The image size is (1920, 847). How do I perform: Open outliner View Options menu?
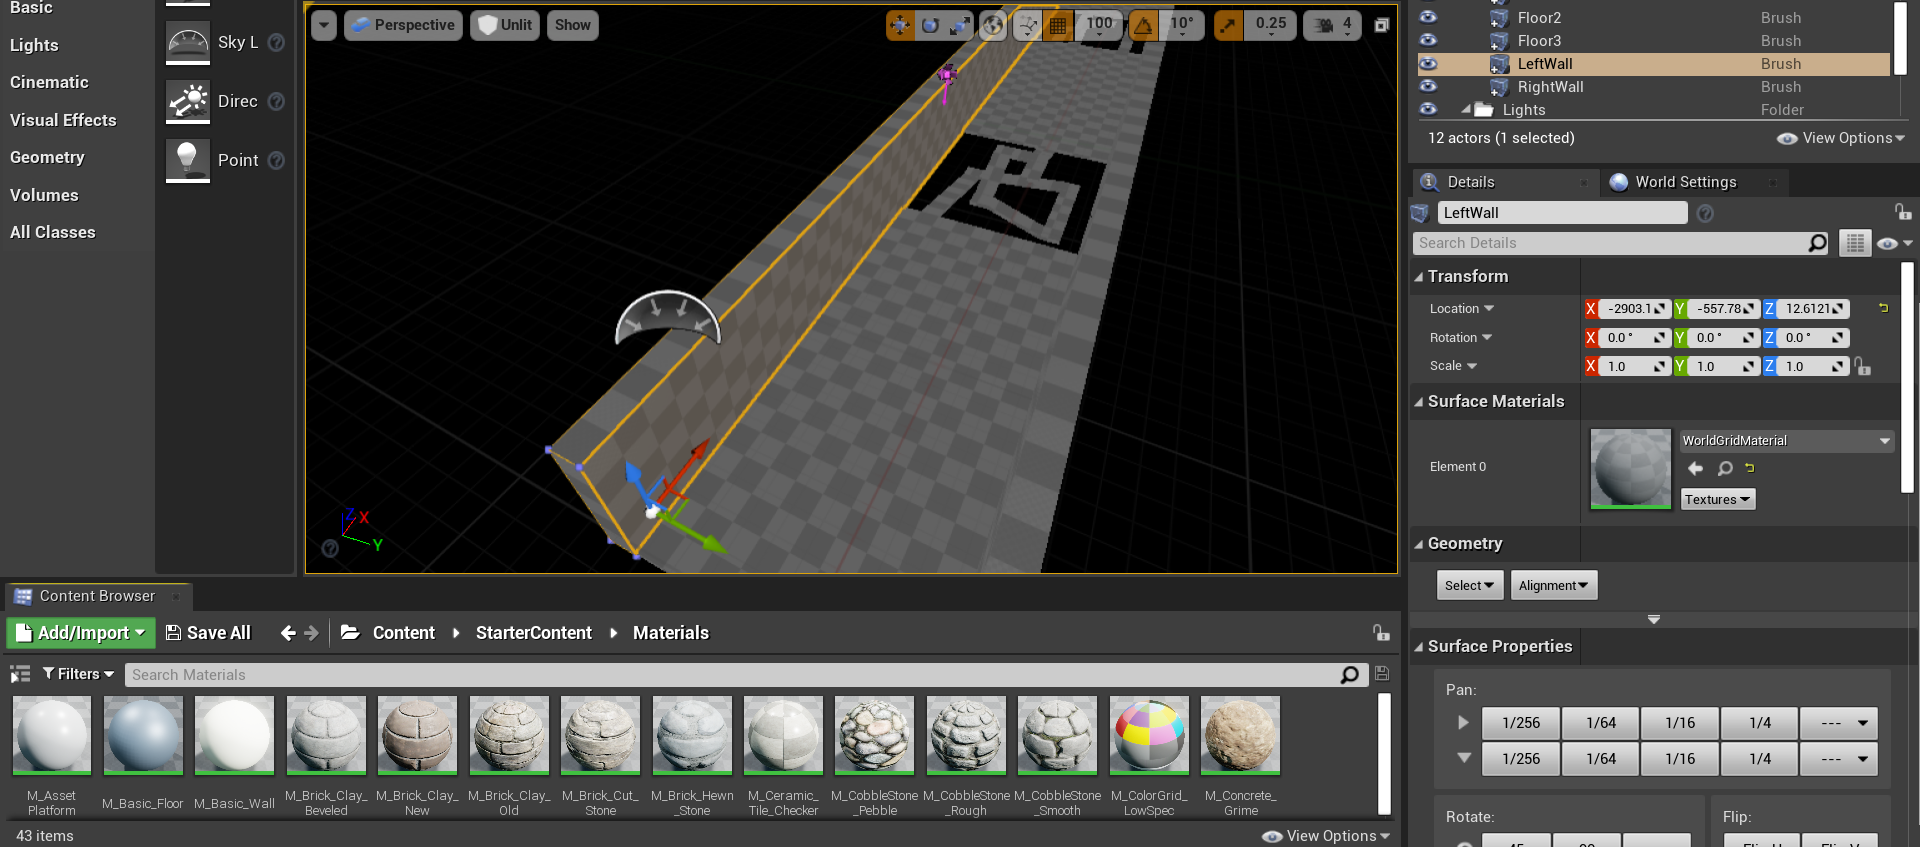pos(1841,138)
